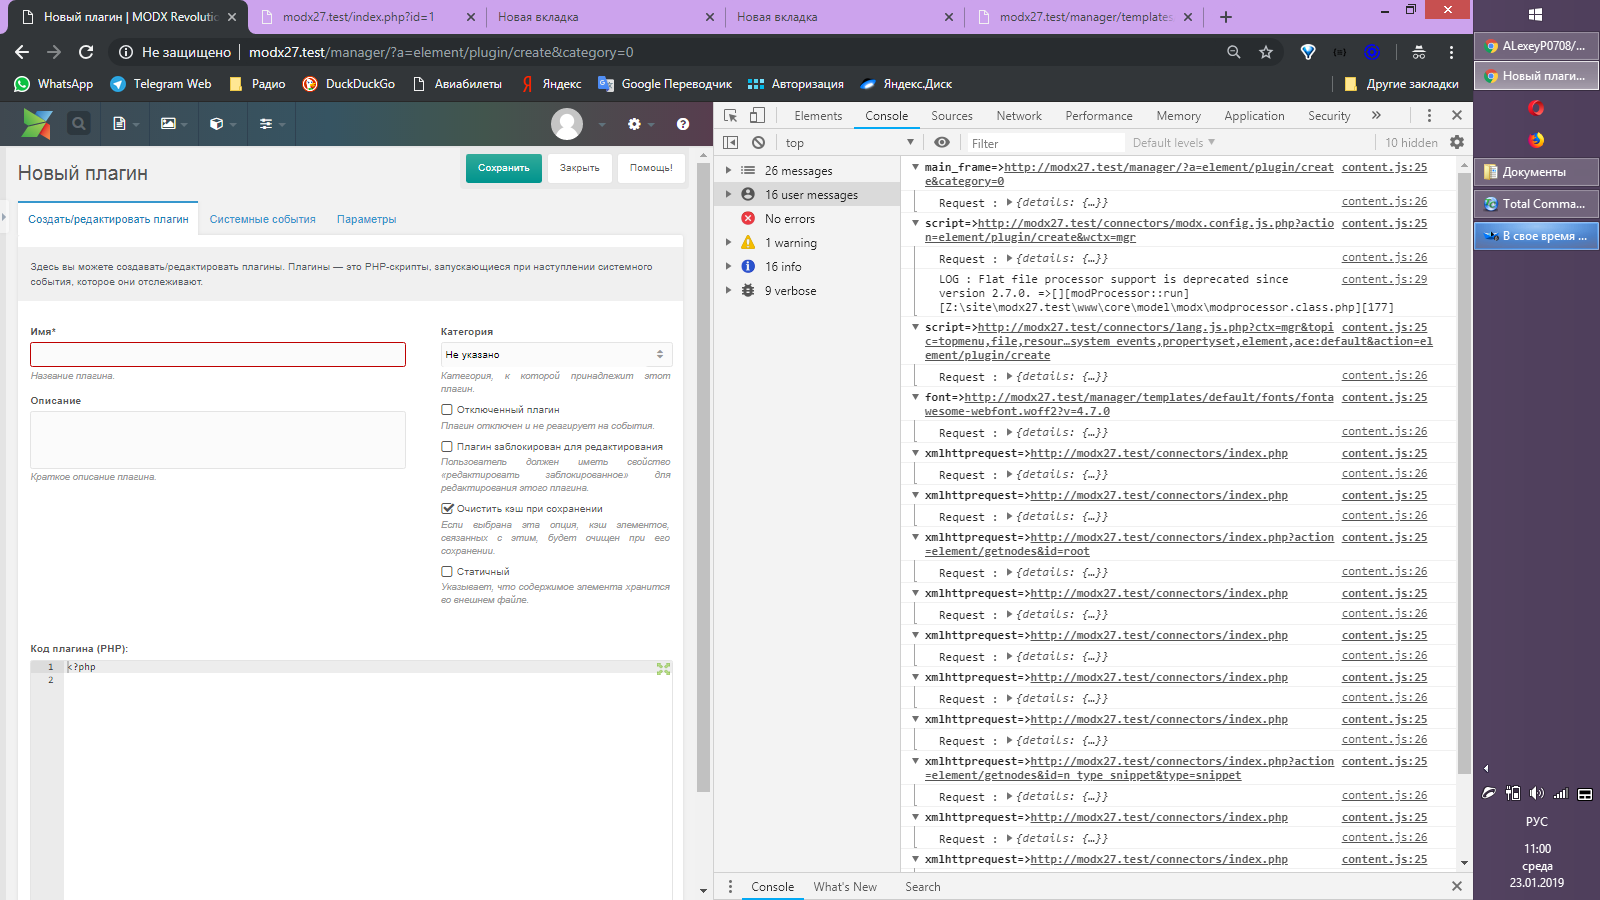Open the 'Категория' dropdown

tap(556, 355)
